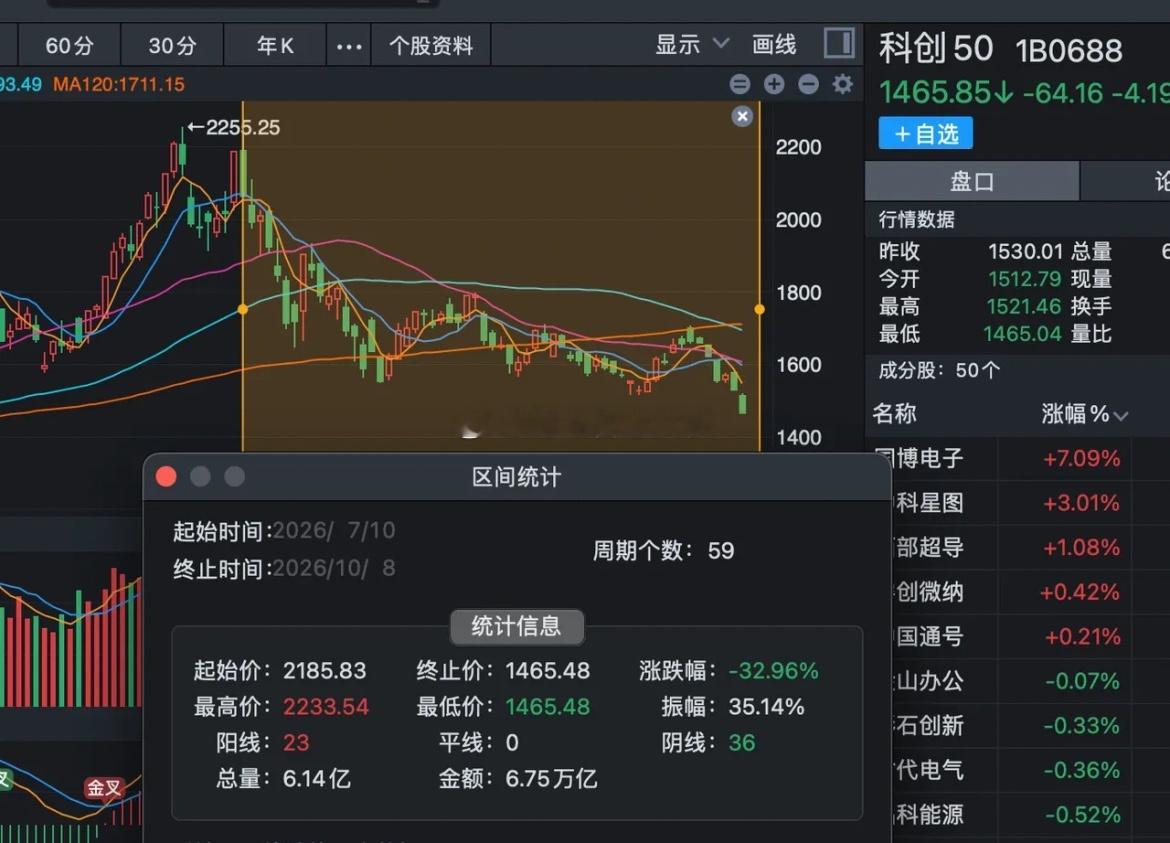Click the 涨跌幅 value -32.96%

coord(774,671)
